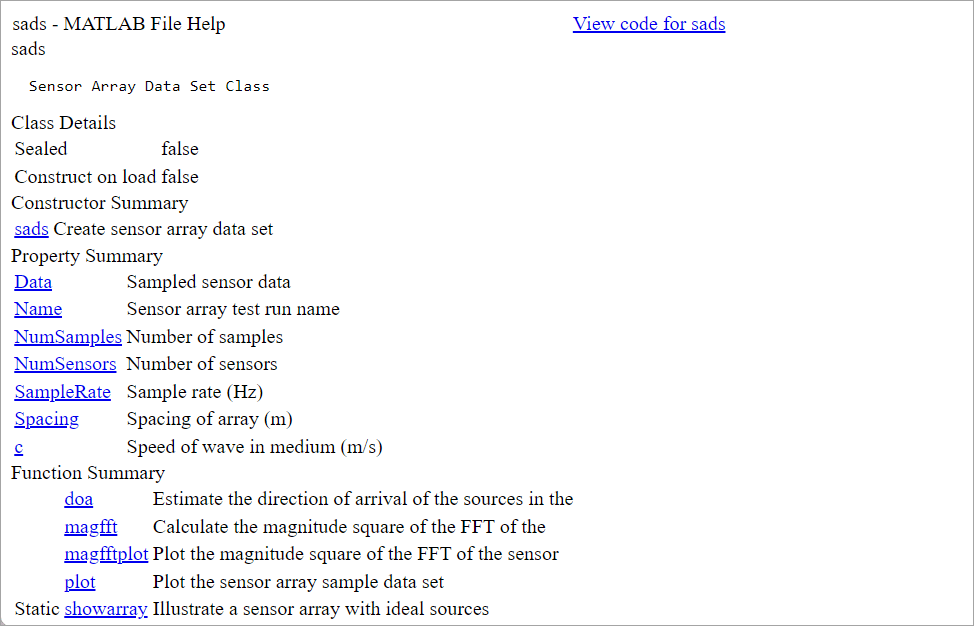974x626 pixels.
Task: Go to the NumSensors property link
Action: point(65,364)
